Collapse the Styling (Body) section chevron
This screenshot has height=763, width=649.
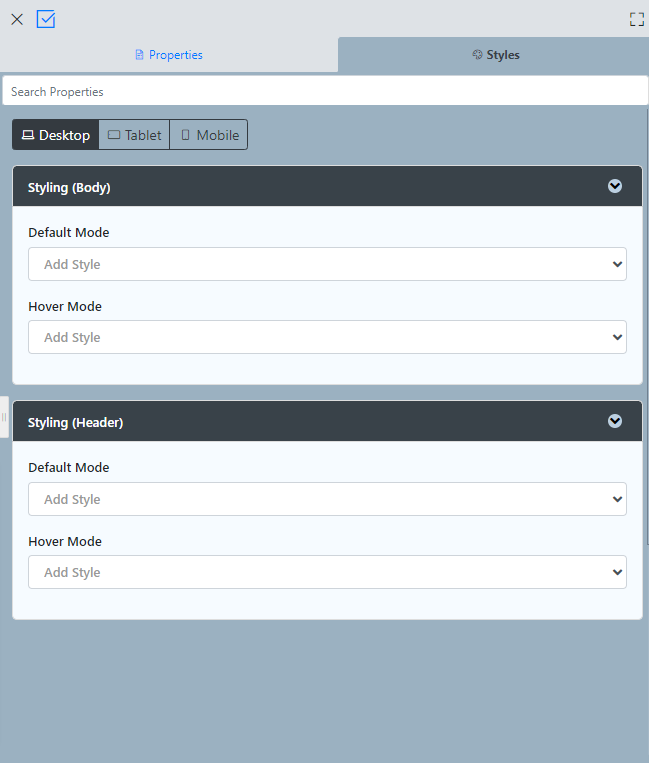point(615,186)
